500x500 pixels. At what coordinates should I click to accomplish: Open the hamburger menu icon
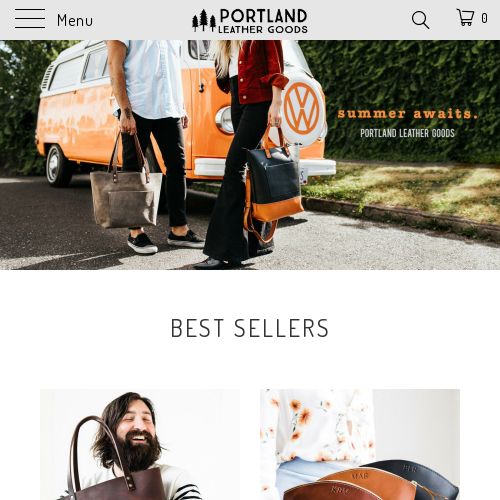(30, 19)
